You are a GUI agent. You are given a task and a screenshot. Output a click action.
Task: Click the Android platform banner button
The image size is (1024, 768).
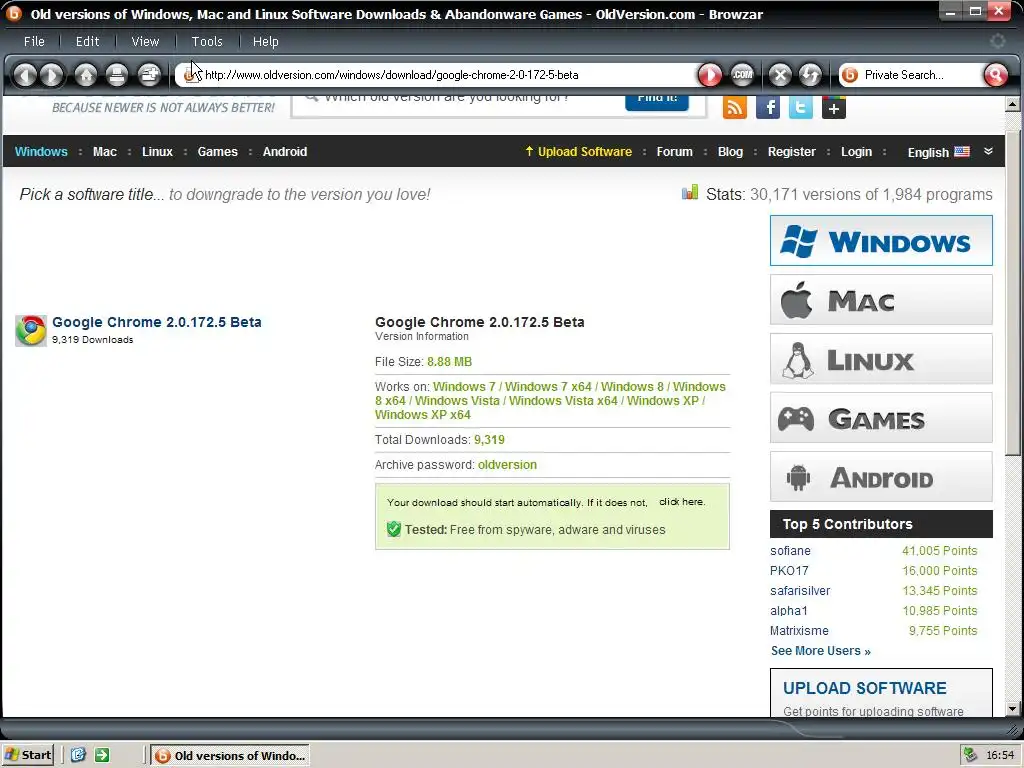point(881,477)
